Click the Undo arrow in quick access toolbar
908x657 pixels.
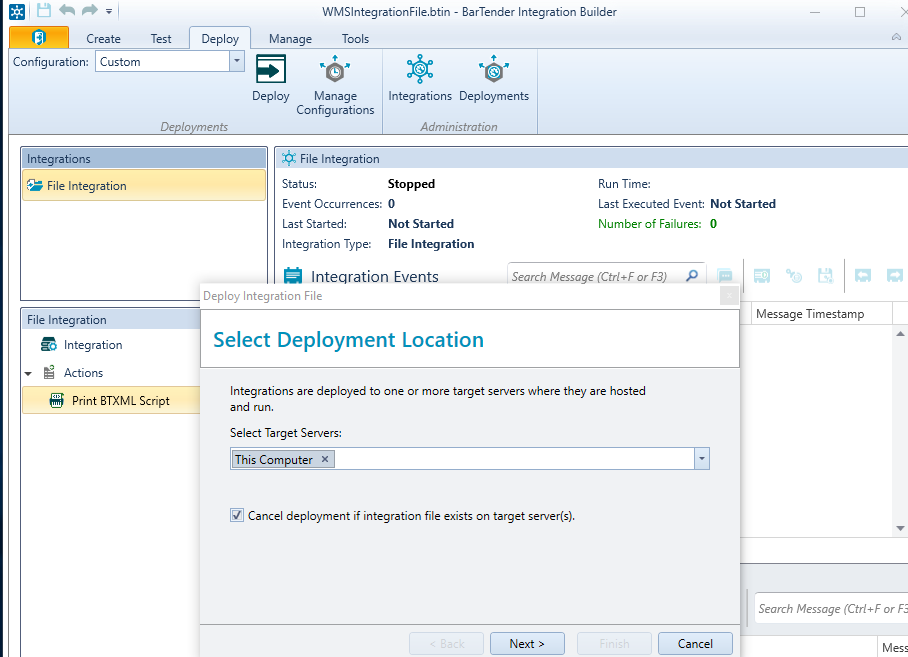(x=67, y=10)
